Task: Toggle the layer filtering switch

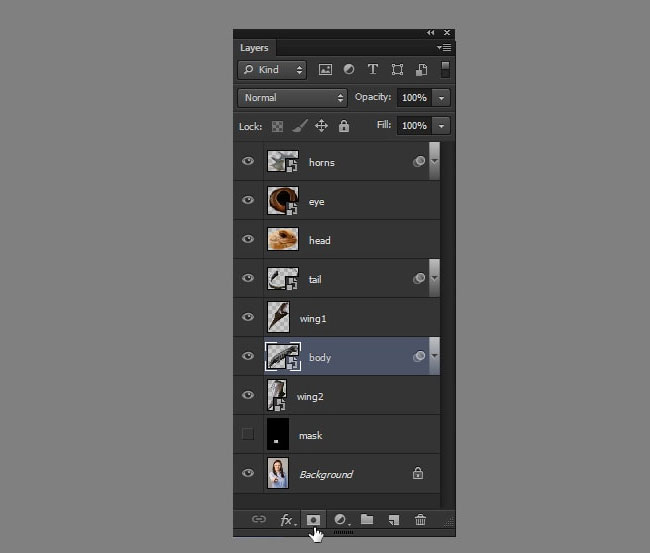Action: (445, 69)
